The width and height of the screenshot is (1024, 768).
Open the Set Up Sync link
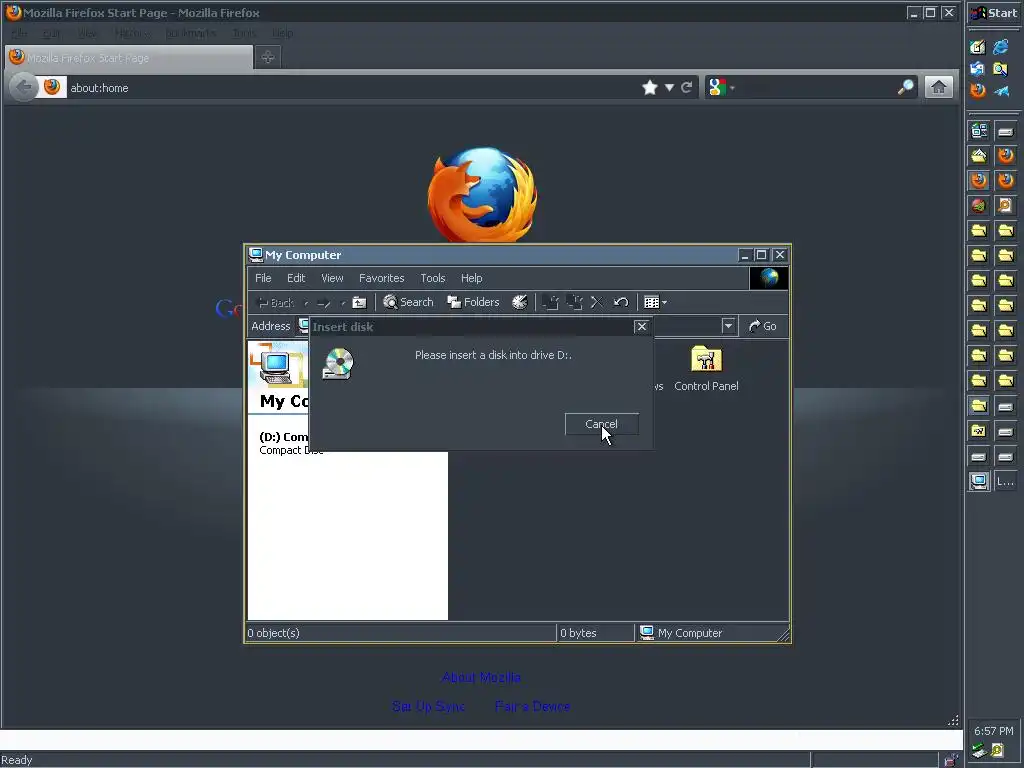coord(428,706)
